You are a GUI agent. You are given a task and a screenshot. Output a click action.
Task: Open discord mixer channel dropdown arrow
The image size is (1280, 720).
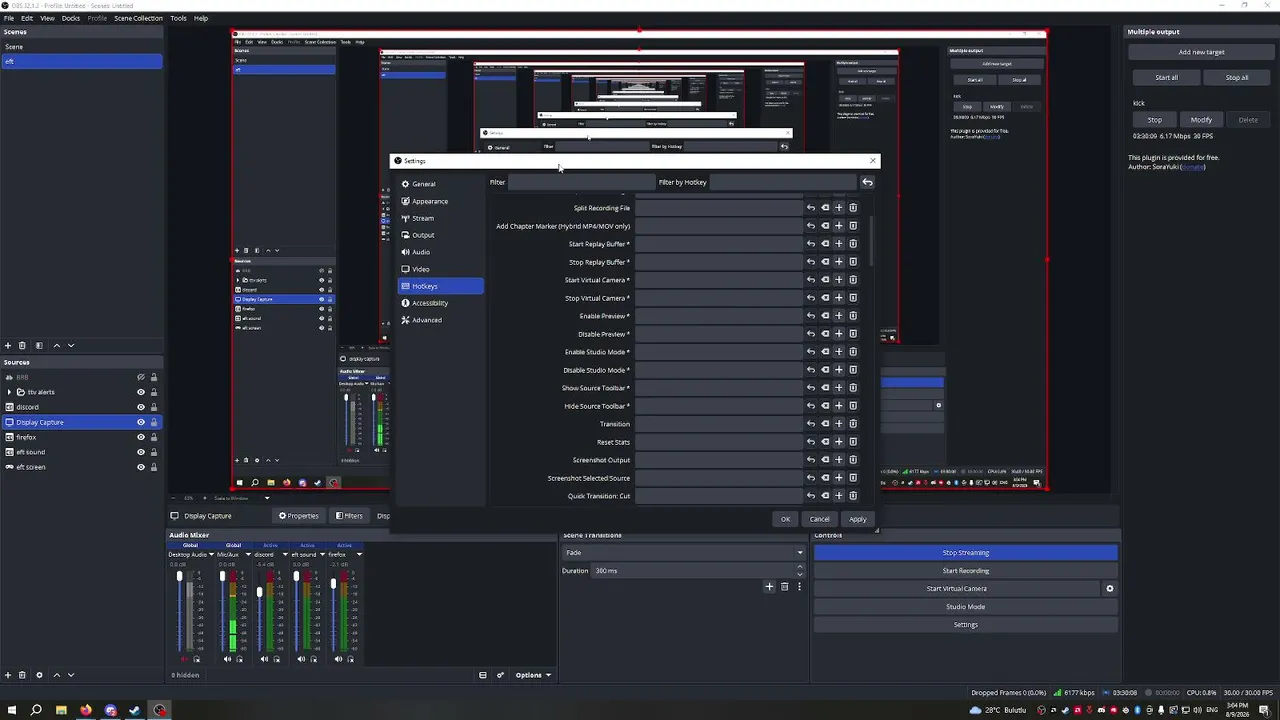pos(285,554)
